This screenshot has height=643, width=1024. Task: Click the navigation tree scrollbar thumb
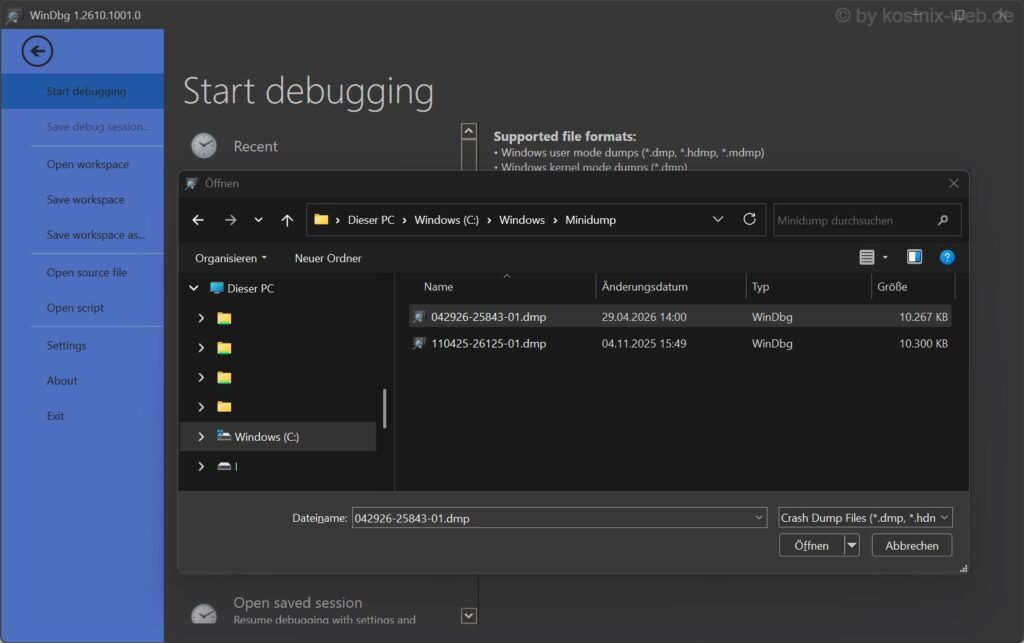click(385, 409)
